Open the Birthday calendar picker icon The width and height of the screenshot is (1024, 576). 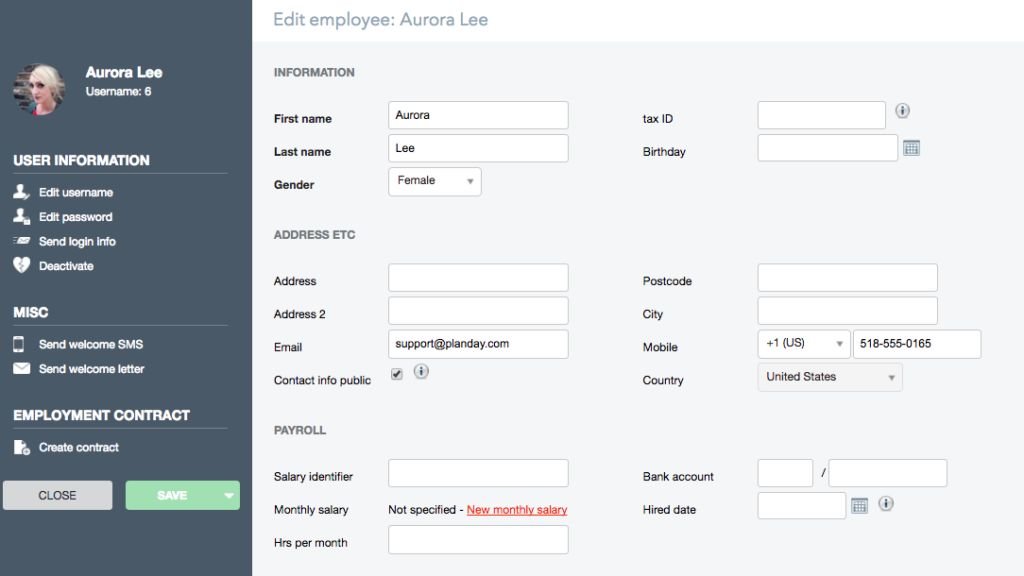pos(911,148)
